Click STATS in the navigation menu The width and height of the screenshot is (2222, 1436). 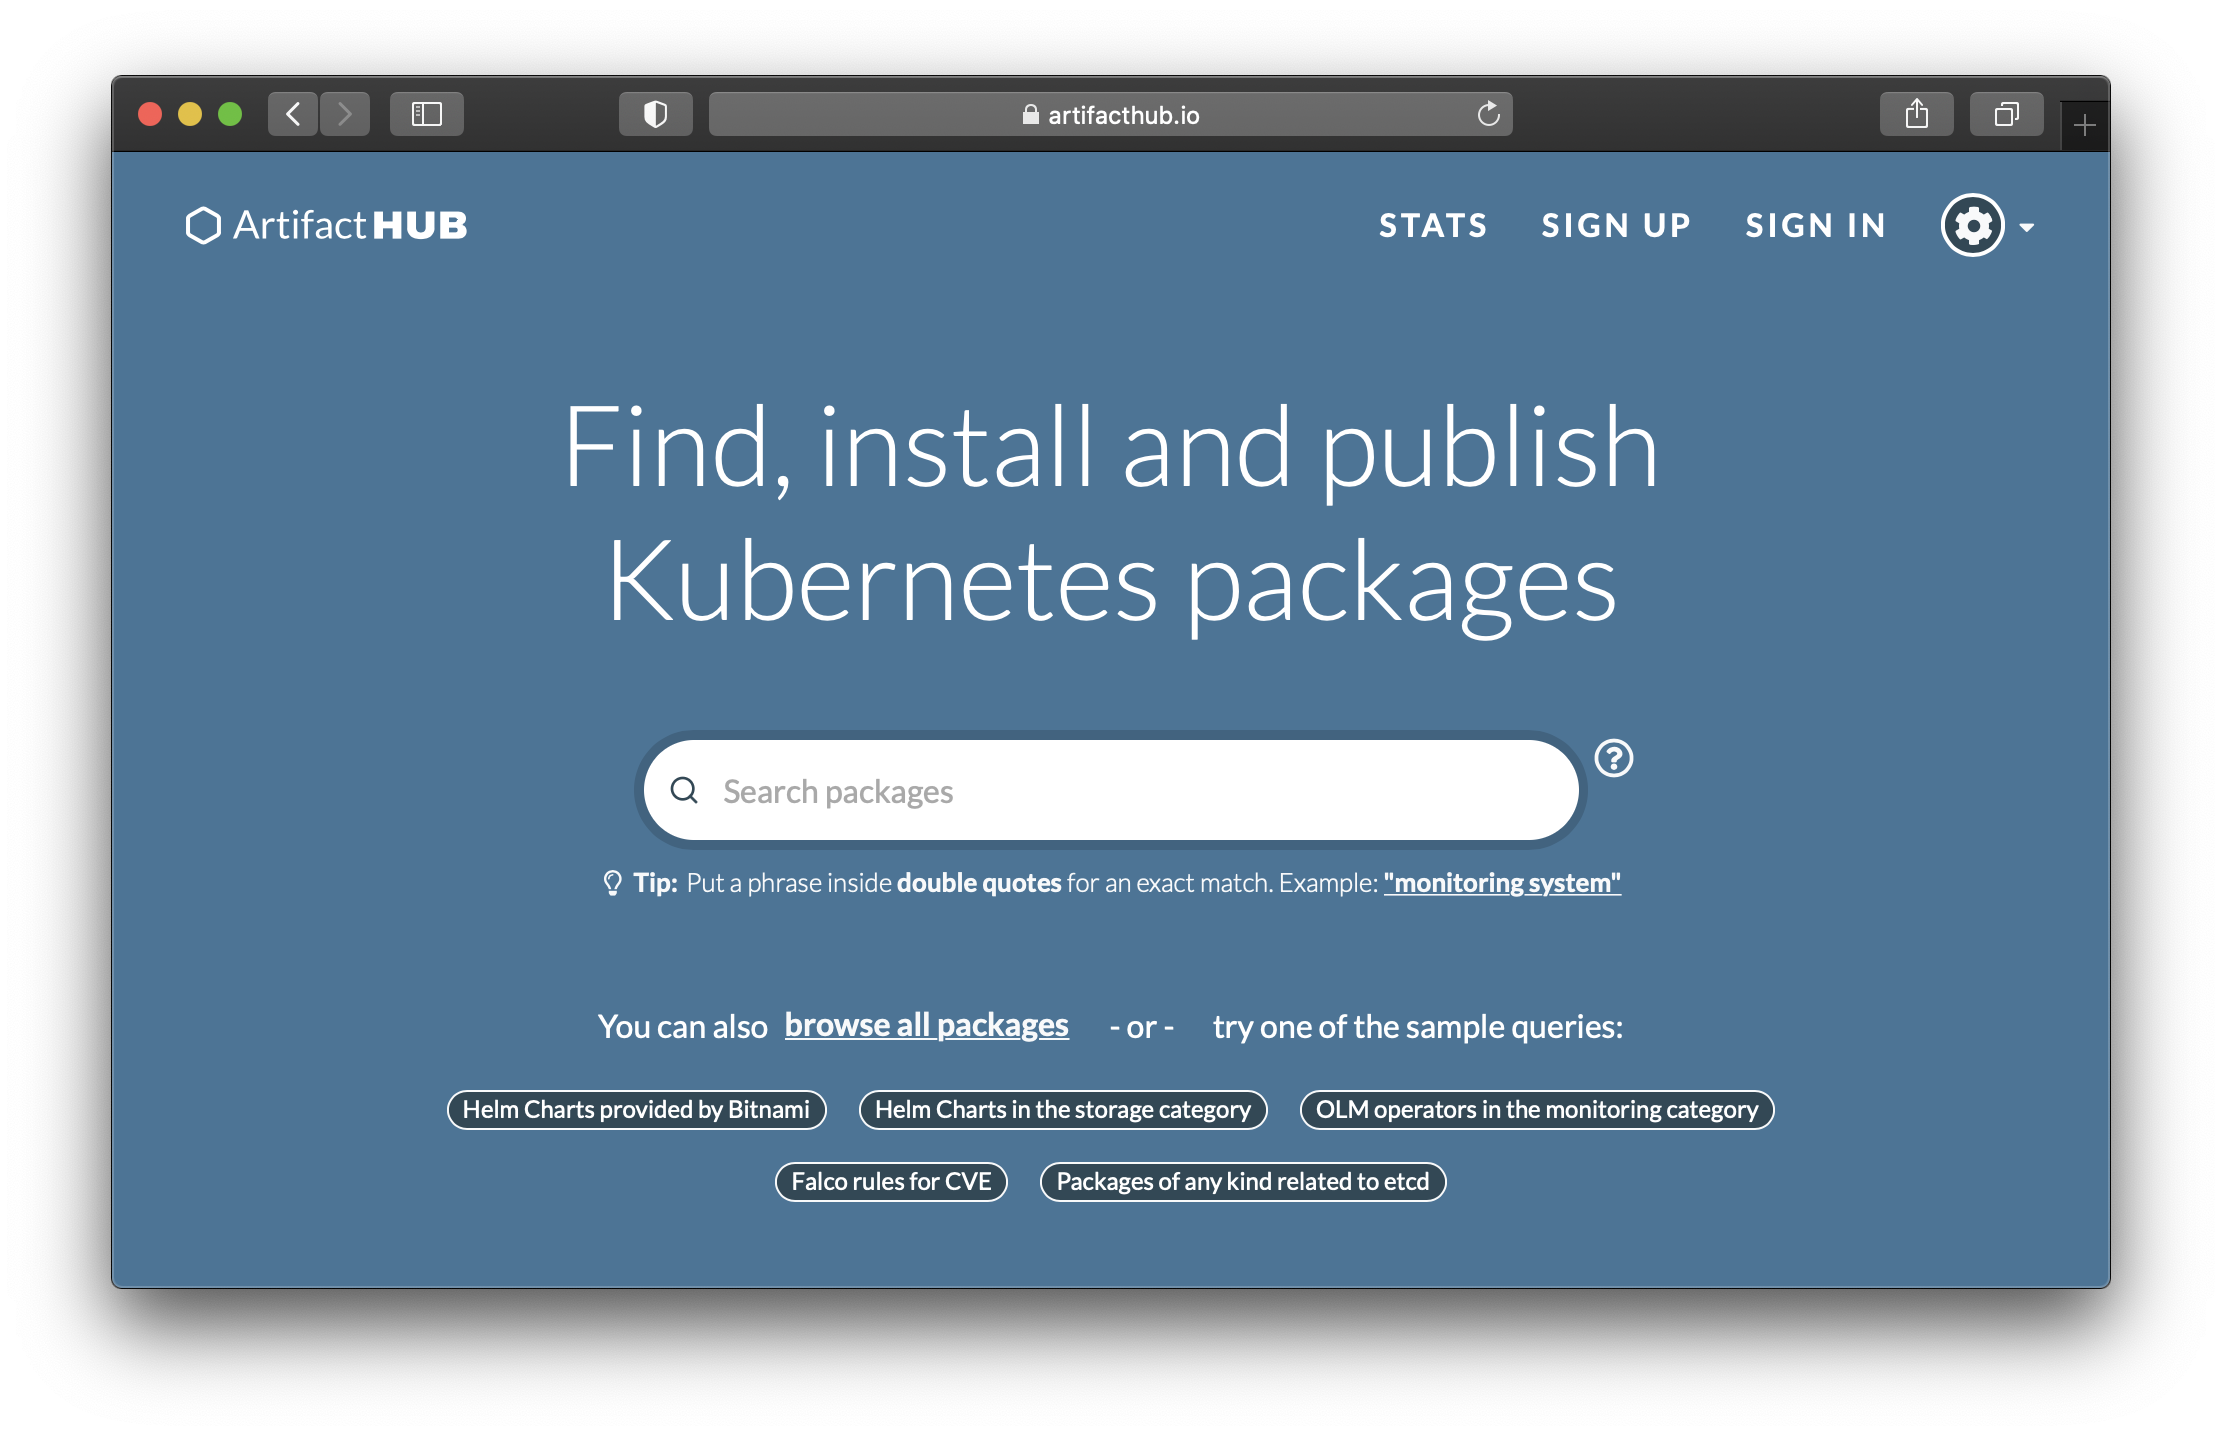1432,225
